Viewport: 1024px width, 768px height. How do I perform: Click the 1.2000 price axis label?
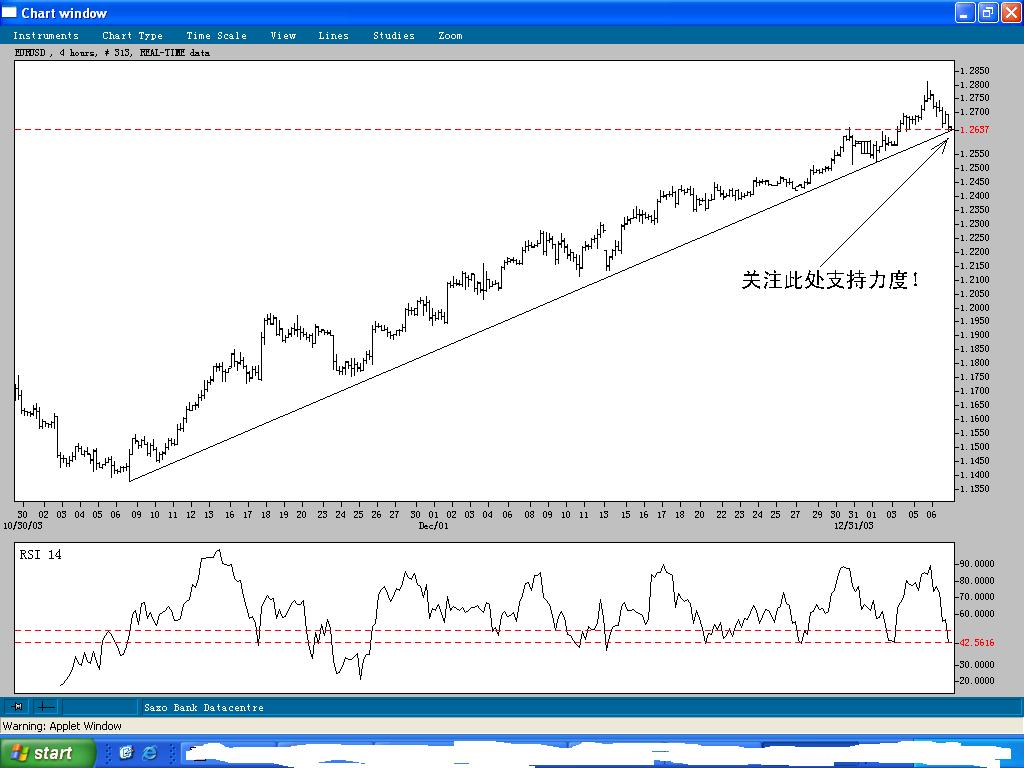click(975, 308)
